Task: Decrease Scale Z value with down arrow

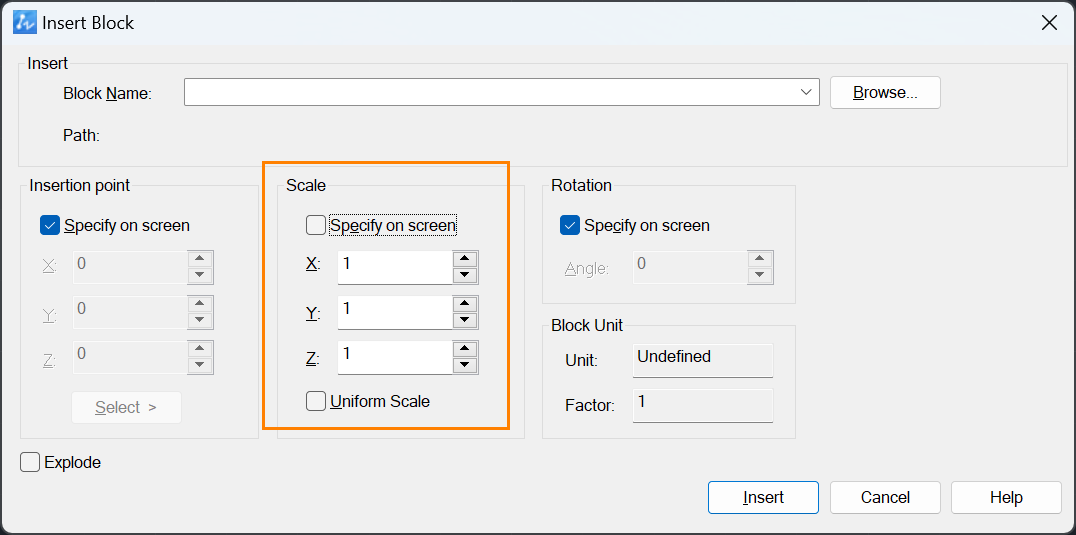Action: coord(465,366)
